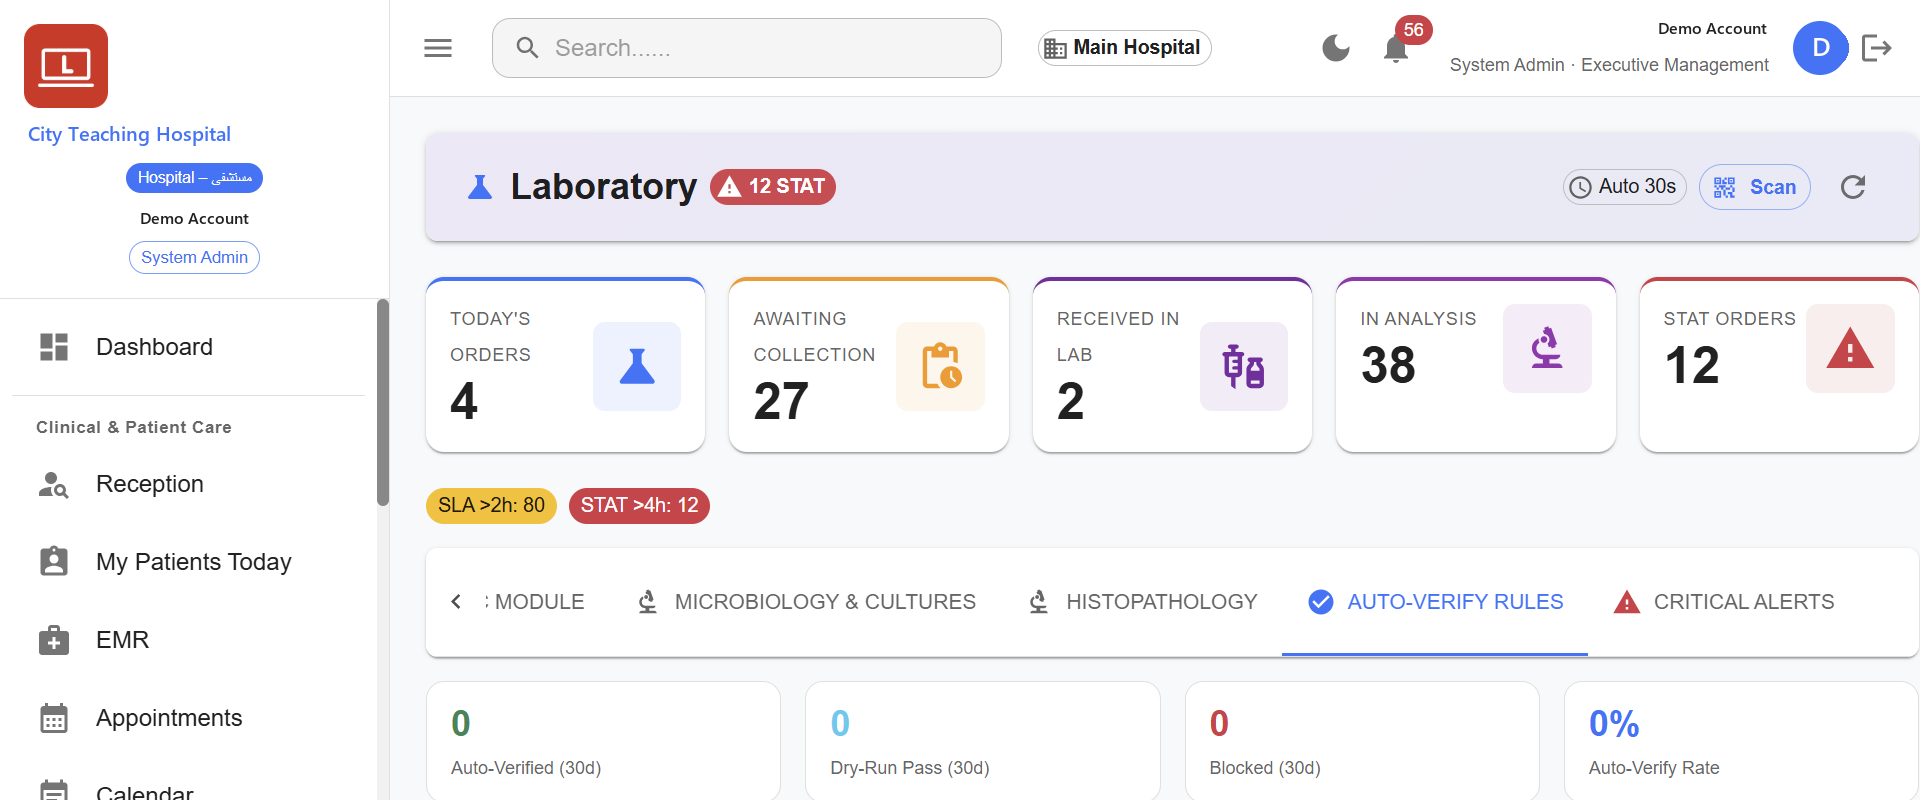Switch to the Critical Alerts tab
1920x800 pixels.
coord(1724,602)
